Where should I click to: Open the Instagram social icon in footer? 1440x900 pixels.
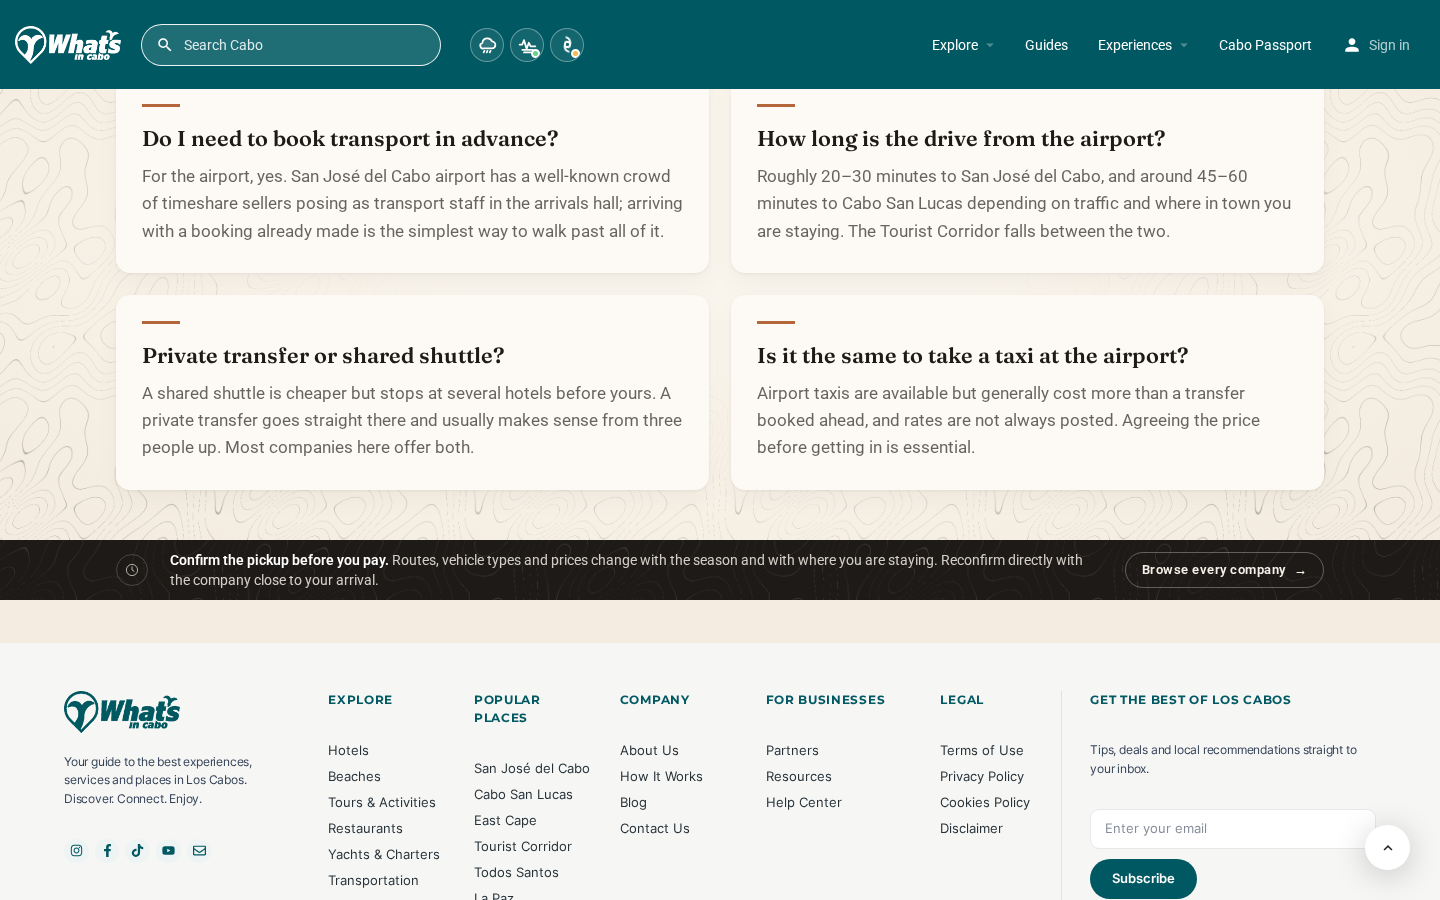76,850
